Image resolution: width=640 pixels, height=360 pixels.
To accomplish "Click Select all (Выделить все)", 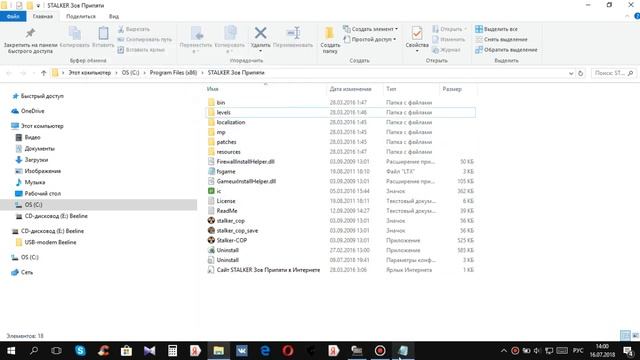I will (496, 29).
